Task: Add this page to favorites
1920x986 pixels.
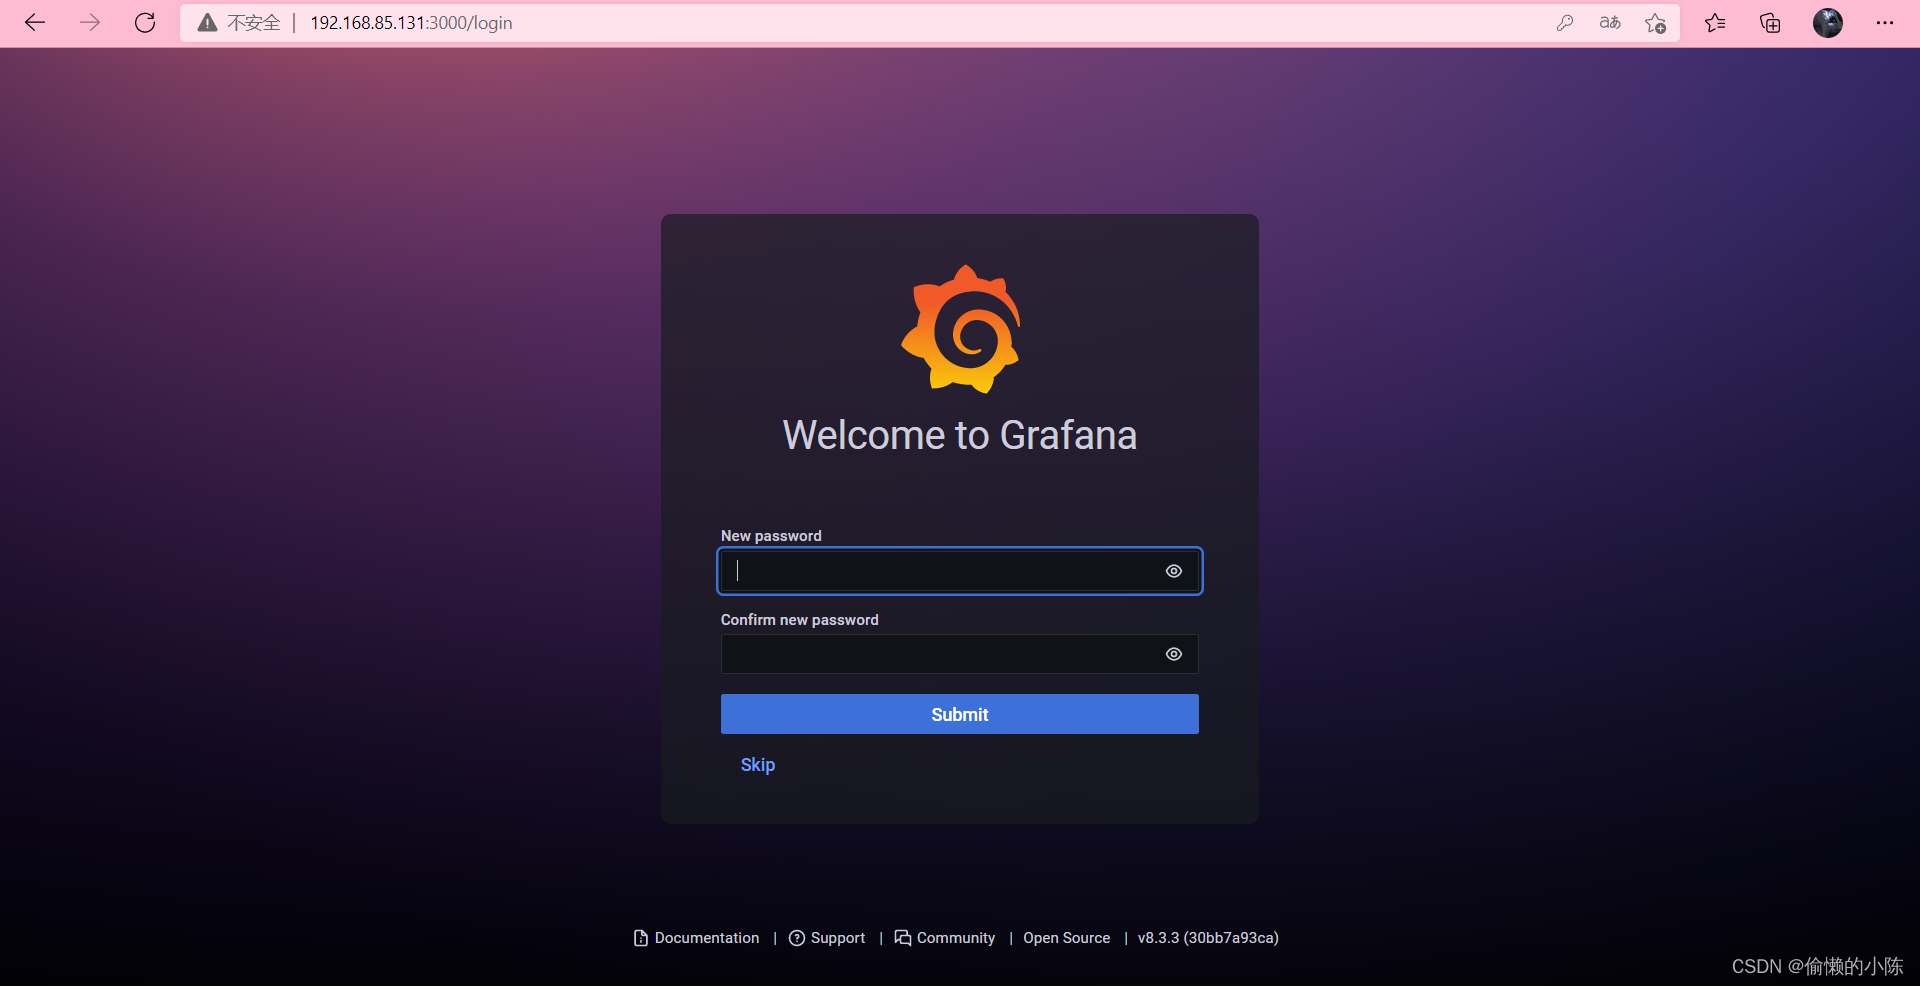Action: tap(1655, 23)
